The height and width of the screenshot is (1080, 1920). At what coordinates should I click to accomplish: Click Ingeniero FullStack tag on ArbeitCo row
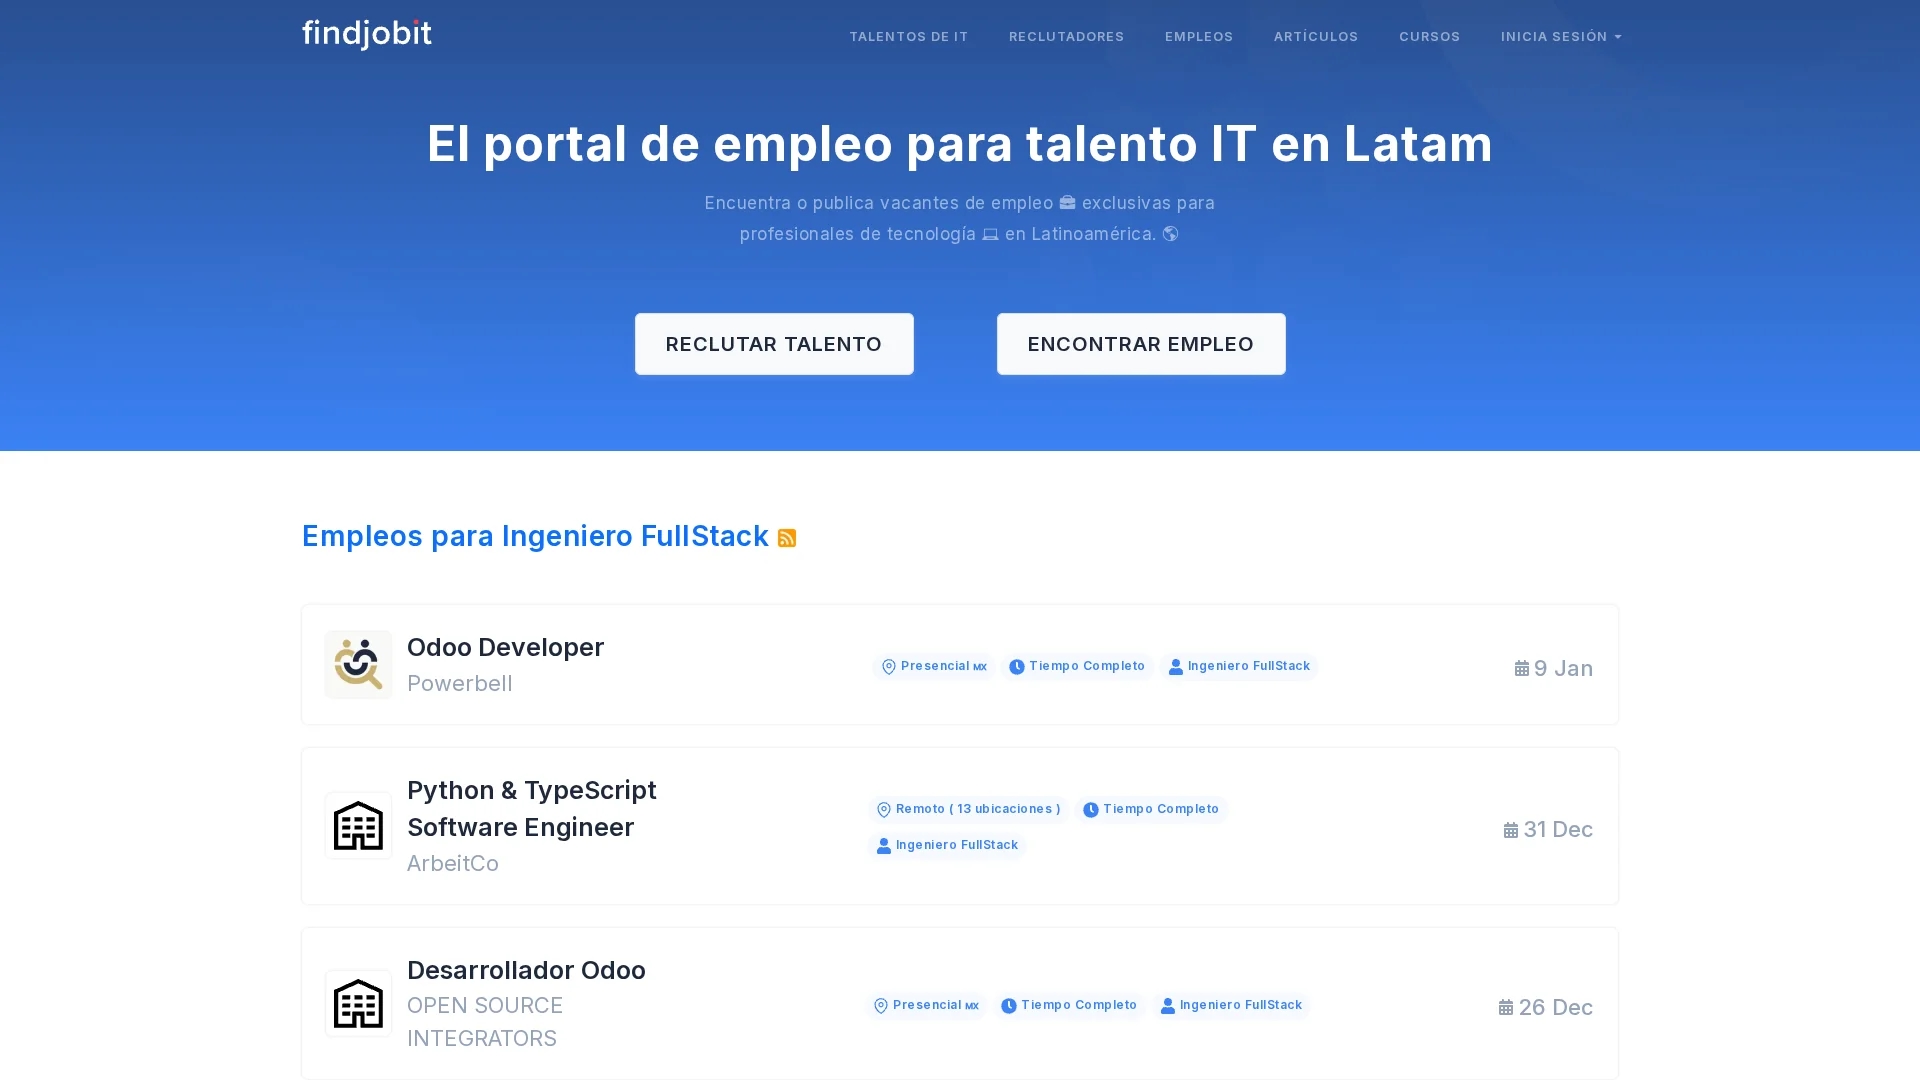947,845
